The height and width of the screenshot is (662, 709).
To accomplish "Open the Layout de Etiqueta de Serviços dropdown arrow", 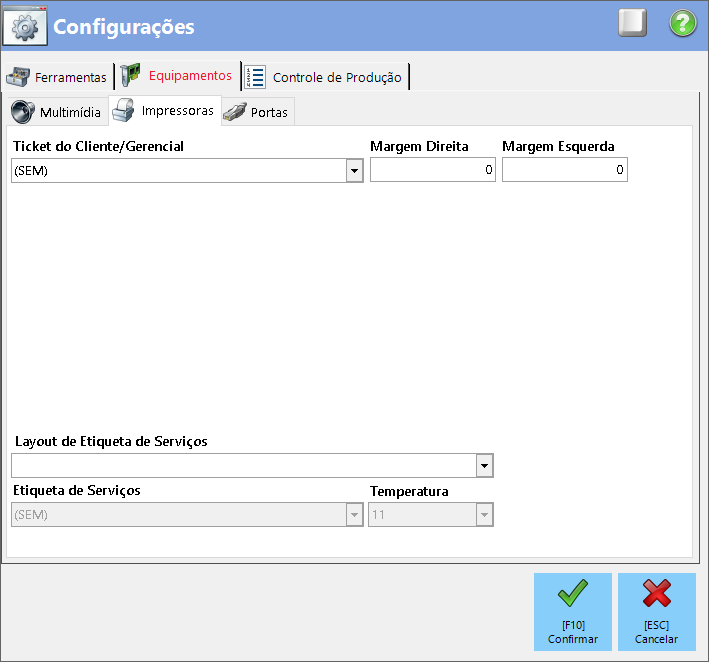I will 484,466.
